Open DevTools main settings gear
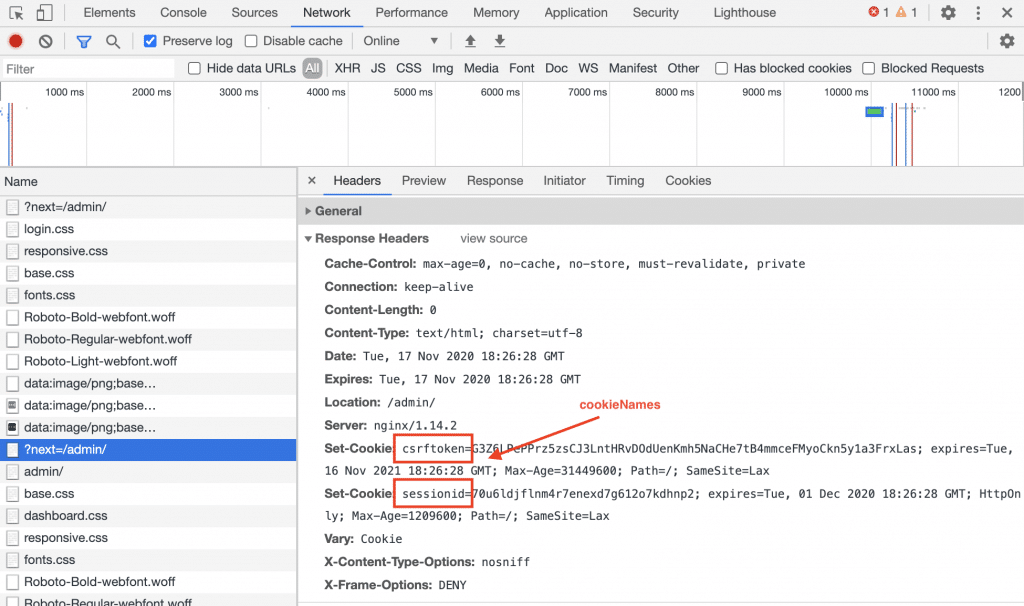This screenshot has height=606, width=1024. [948, 12]
